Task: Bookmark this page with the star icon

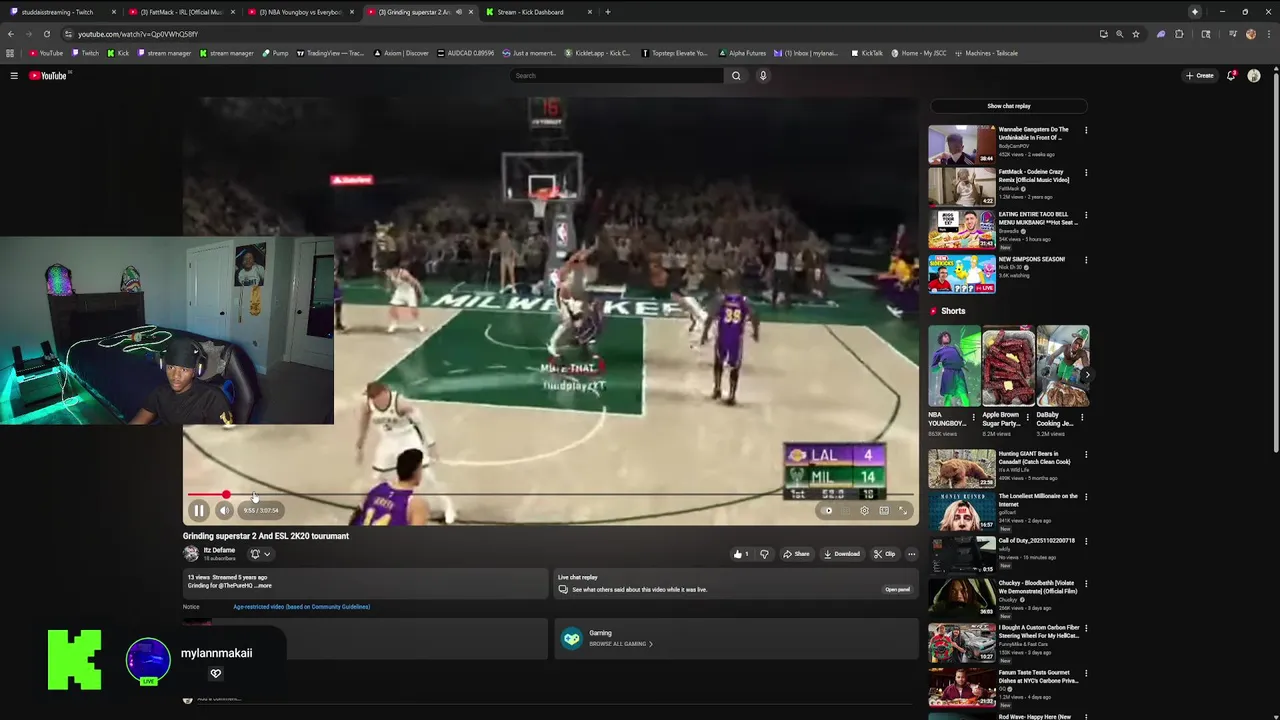Action: point(1135,34)
